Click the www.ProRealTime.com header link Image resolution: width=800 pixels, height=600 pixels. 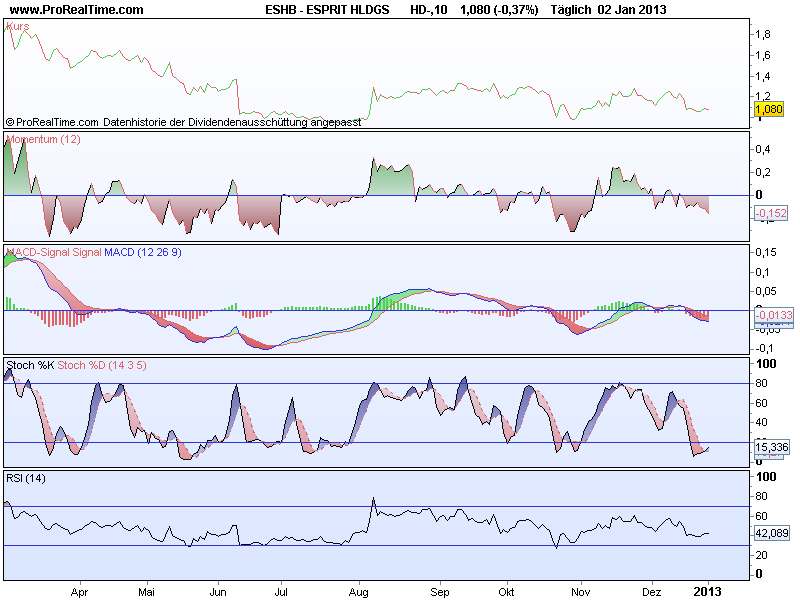(77, 9)
